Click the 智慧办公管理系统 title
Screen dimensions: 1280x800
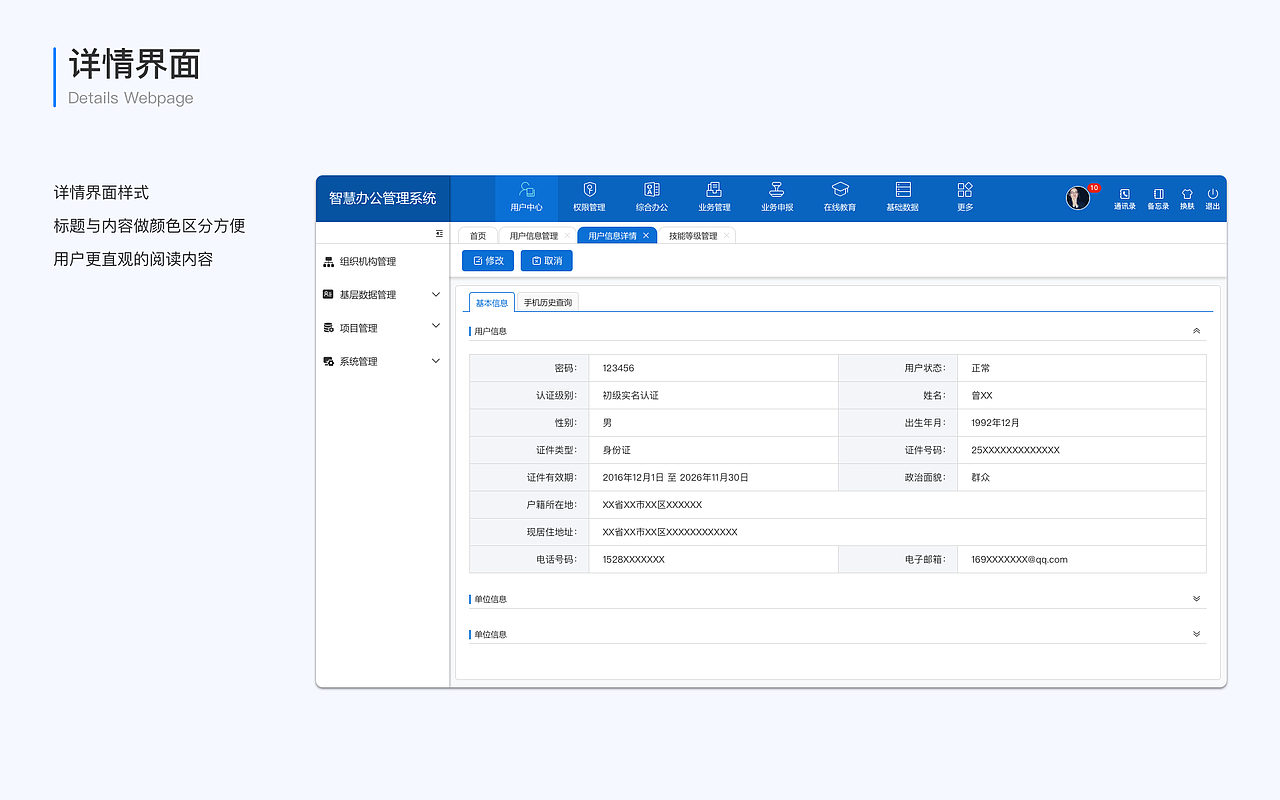[383, 198]
